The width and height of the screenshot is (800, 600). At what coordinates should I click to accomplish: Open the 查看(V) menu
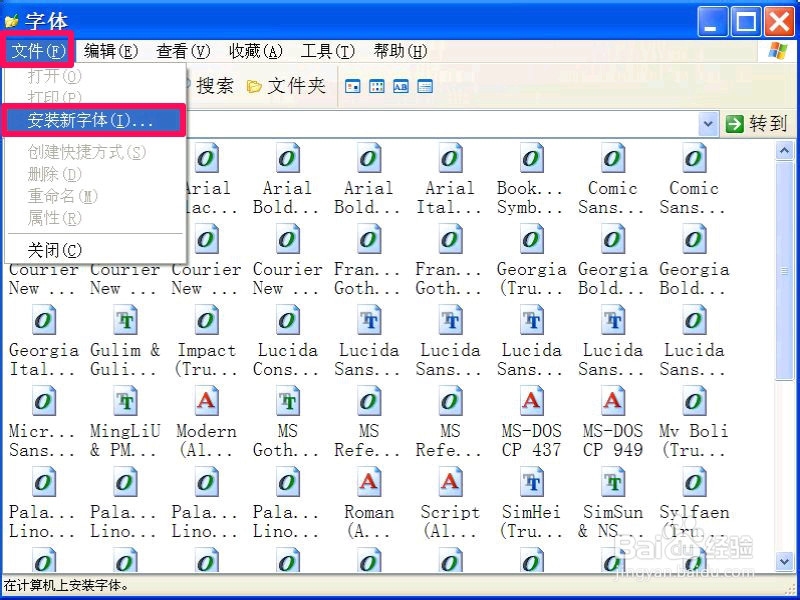click(x=183, y=51)
